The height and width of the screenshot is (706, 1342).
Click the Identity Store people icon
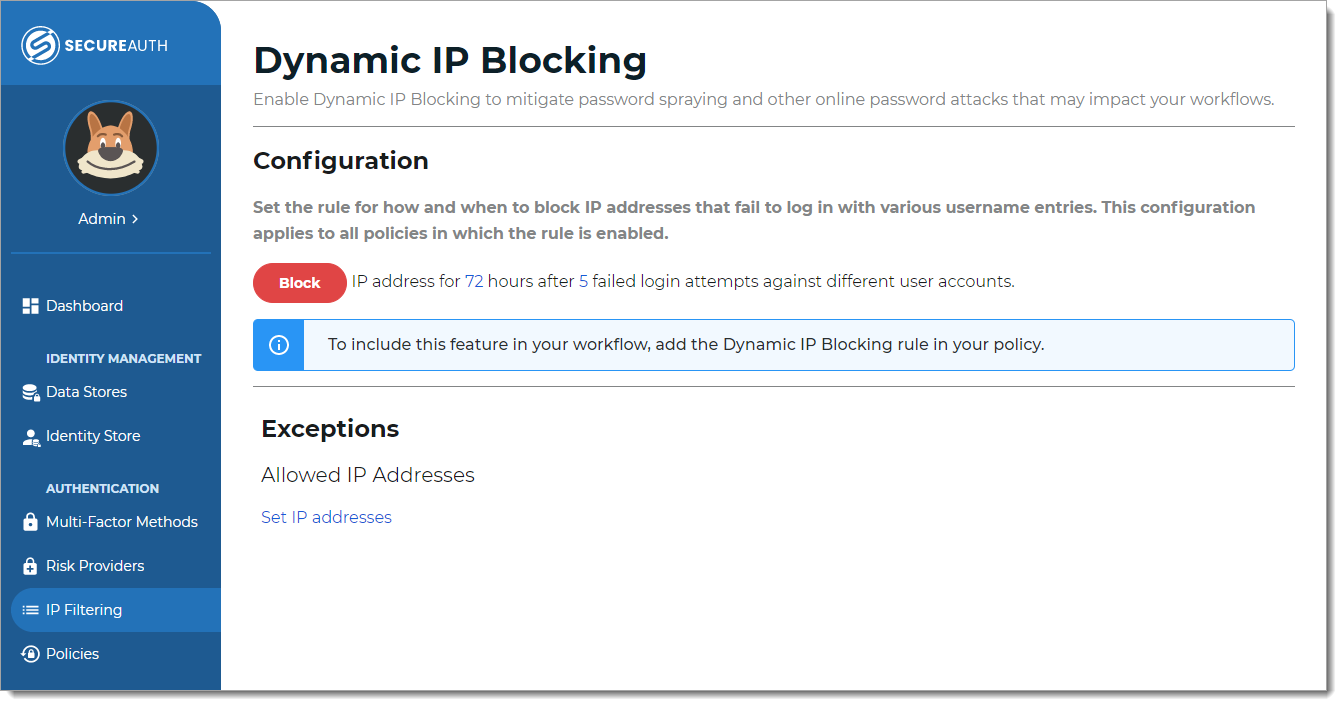(x=29, y=435)
